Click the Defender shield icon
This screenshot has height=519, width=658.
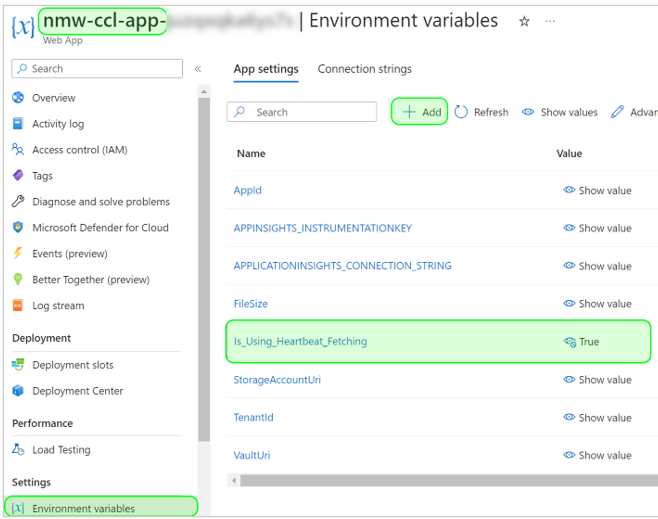coord(18,227)
